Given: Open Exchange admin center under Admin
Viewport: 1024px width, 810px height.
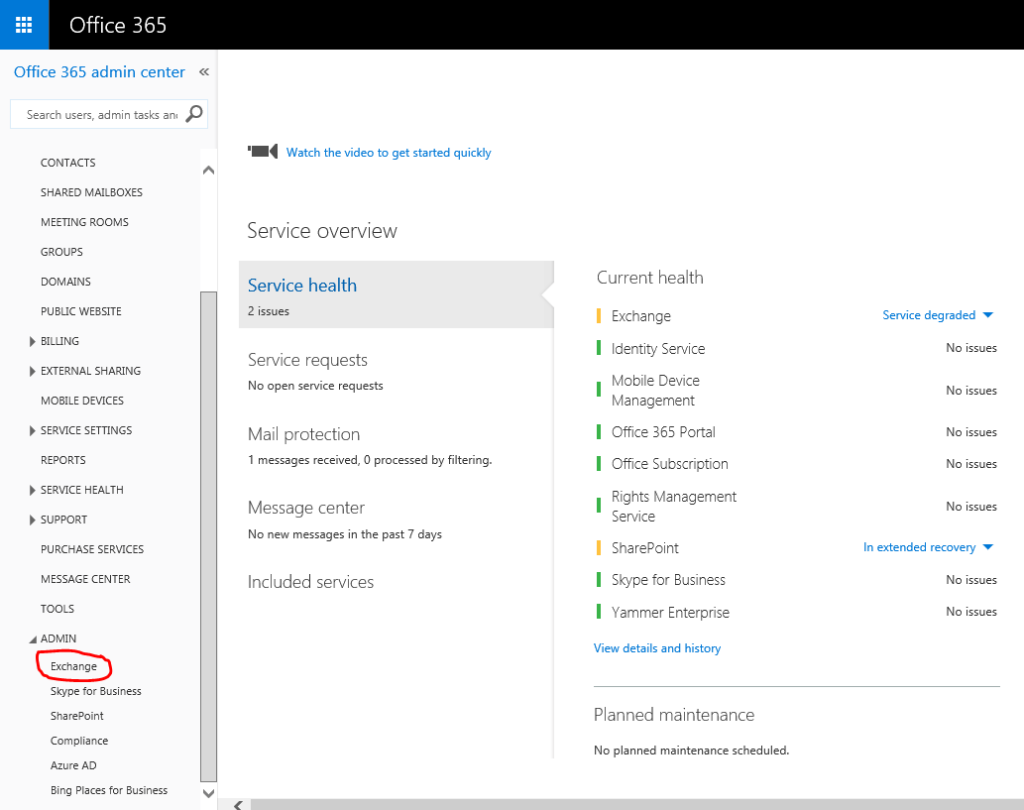Looking at the screenshot, I should click(74, 666).
